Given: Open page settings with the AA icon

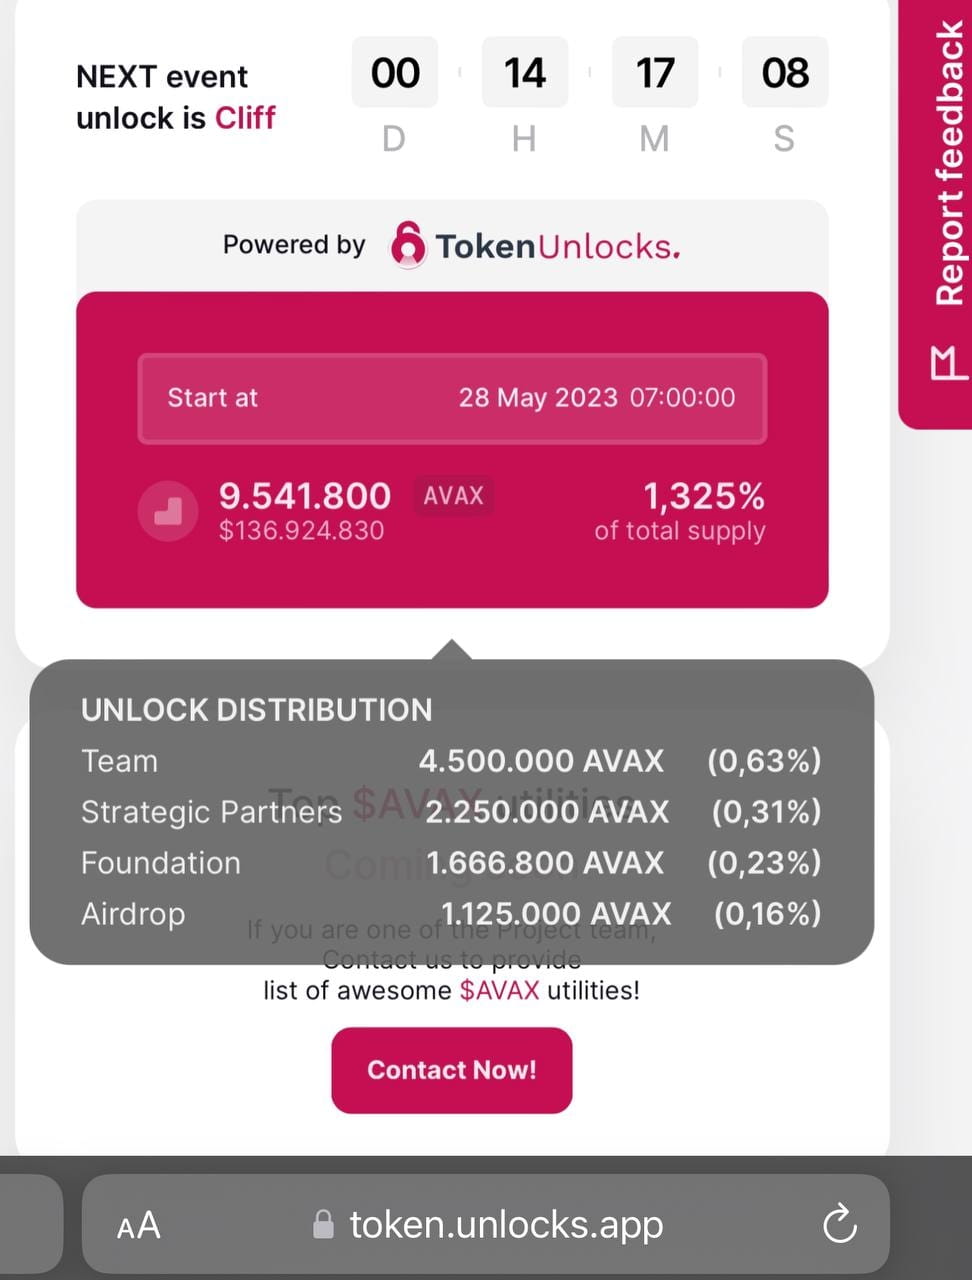Looking at the screenshot, I should pyautogui.click(x=139, y=1225).
